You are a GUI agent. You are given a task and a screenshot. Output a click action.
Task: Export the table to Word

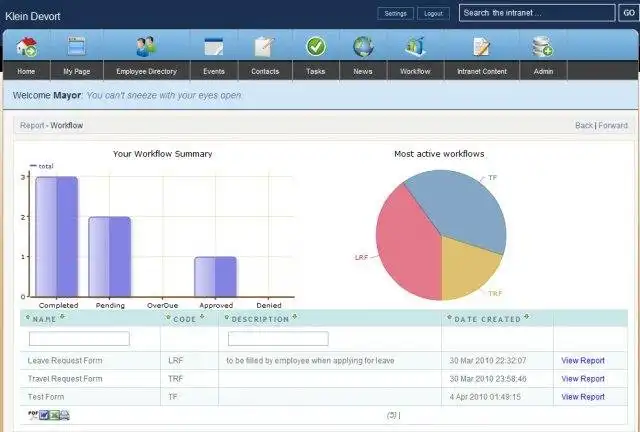pos(44,415)
